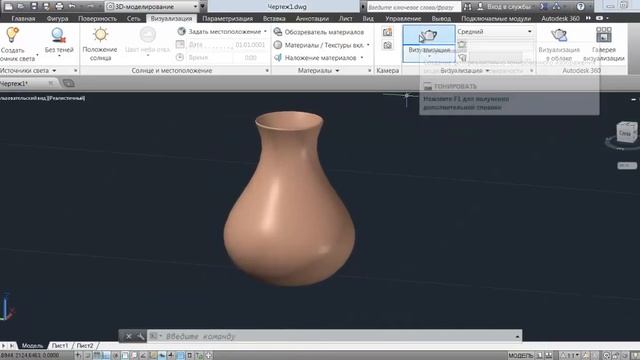Switch to the Аннотации ribbon tab
This screenshot has height=360, width=640.
click(x=312, y=18)
